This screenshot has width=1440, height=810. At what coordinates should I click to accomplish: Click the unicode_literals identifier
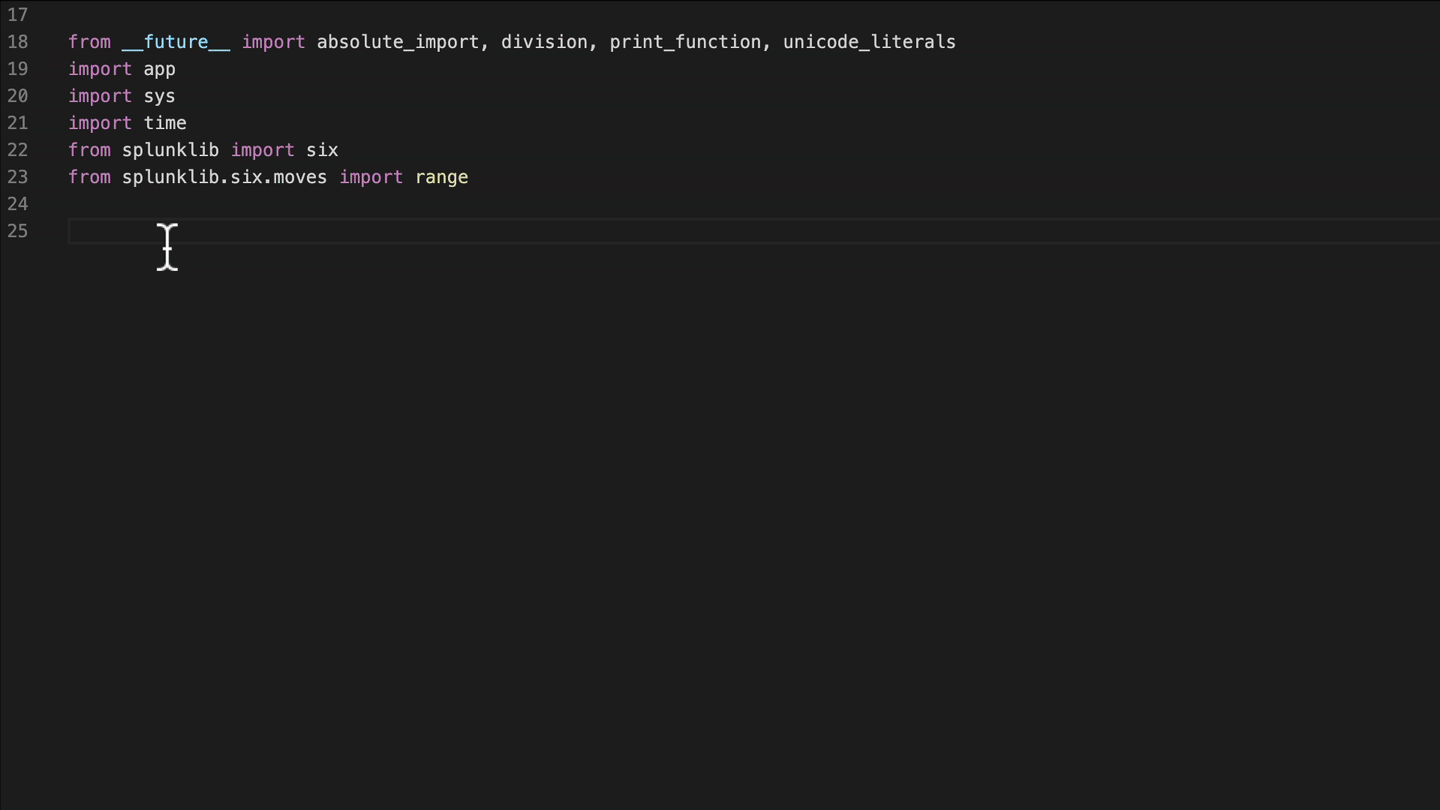(x=869, y=42)
